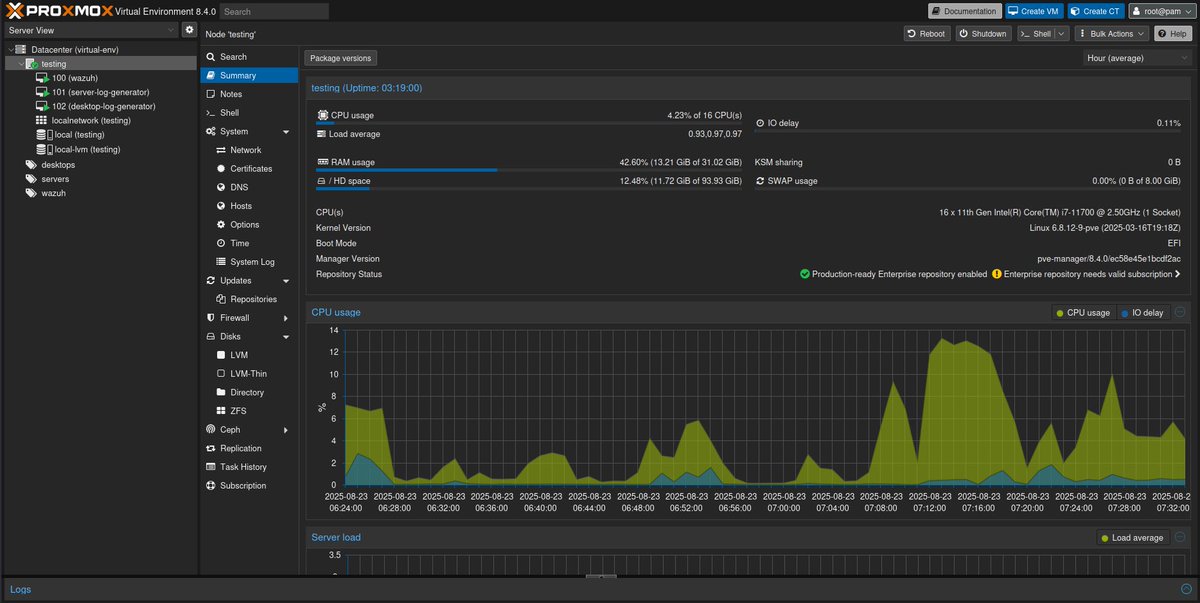1200x603 pixels.
Task: Click the Create CT button
Action: (x=1095, y=11)
